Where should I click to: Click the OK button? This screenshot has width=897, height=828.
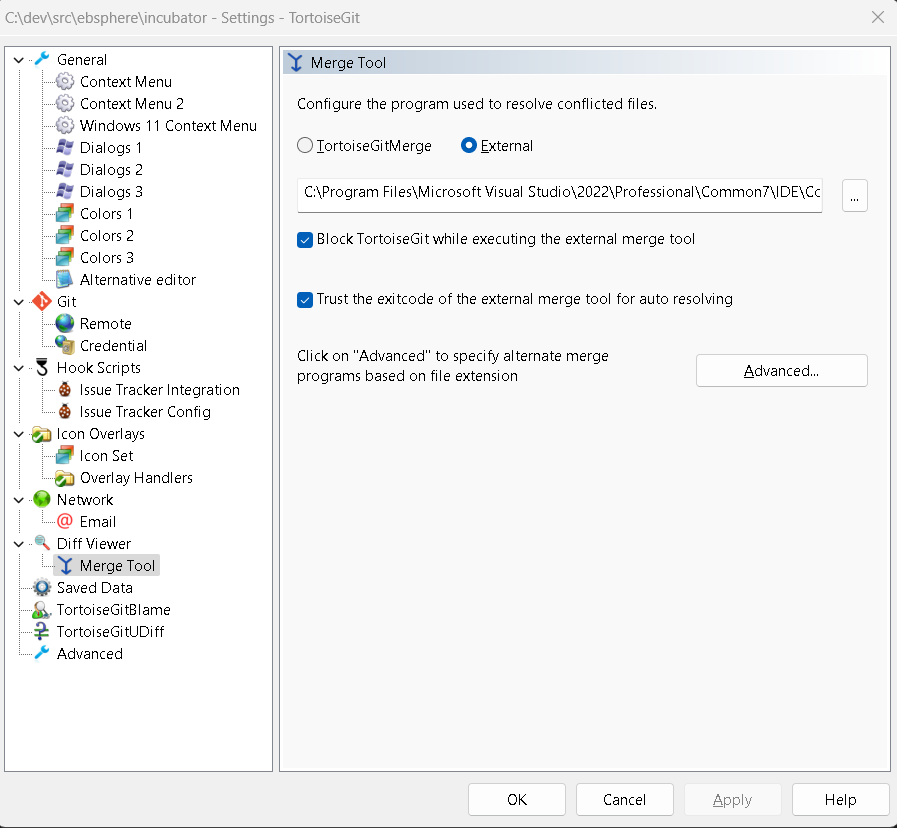[x=517, y=799]
